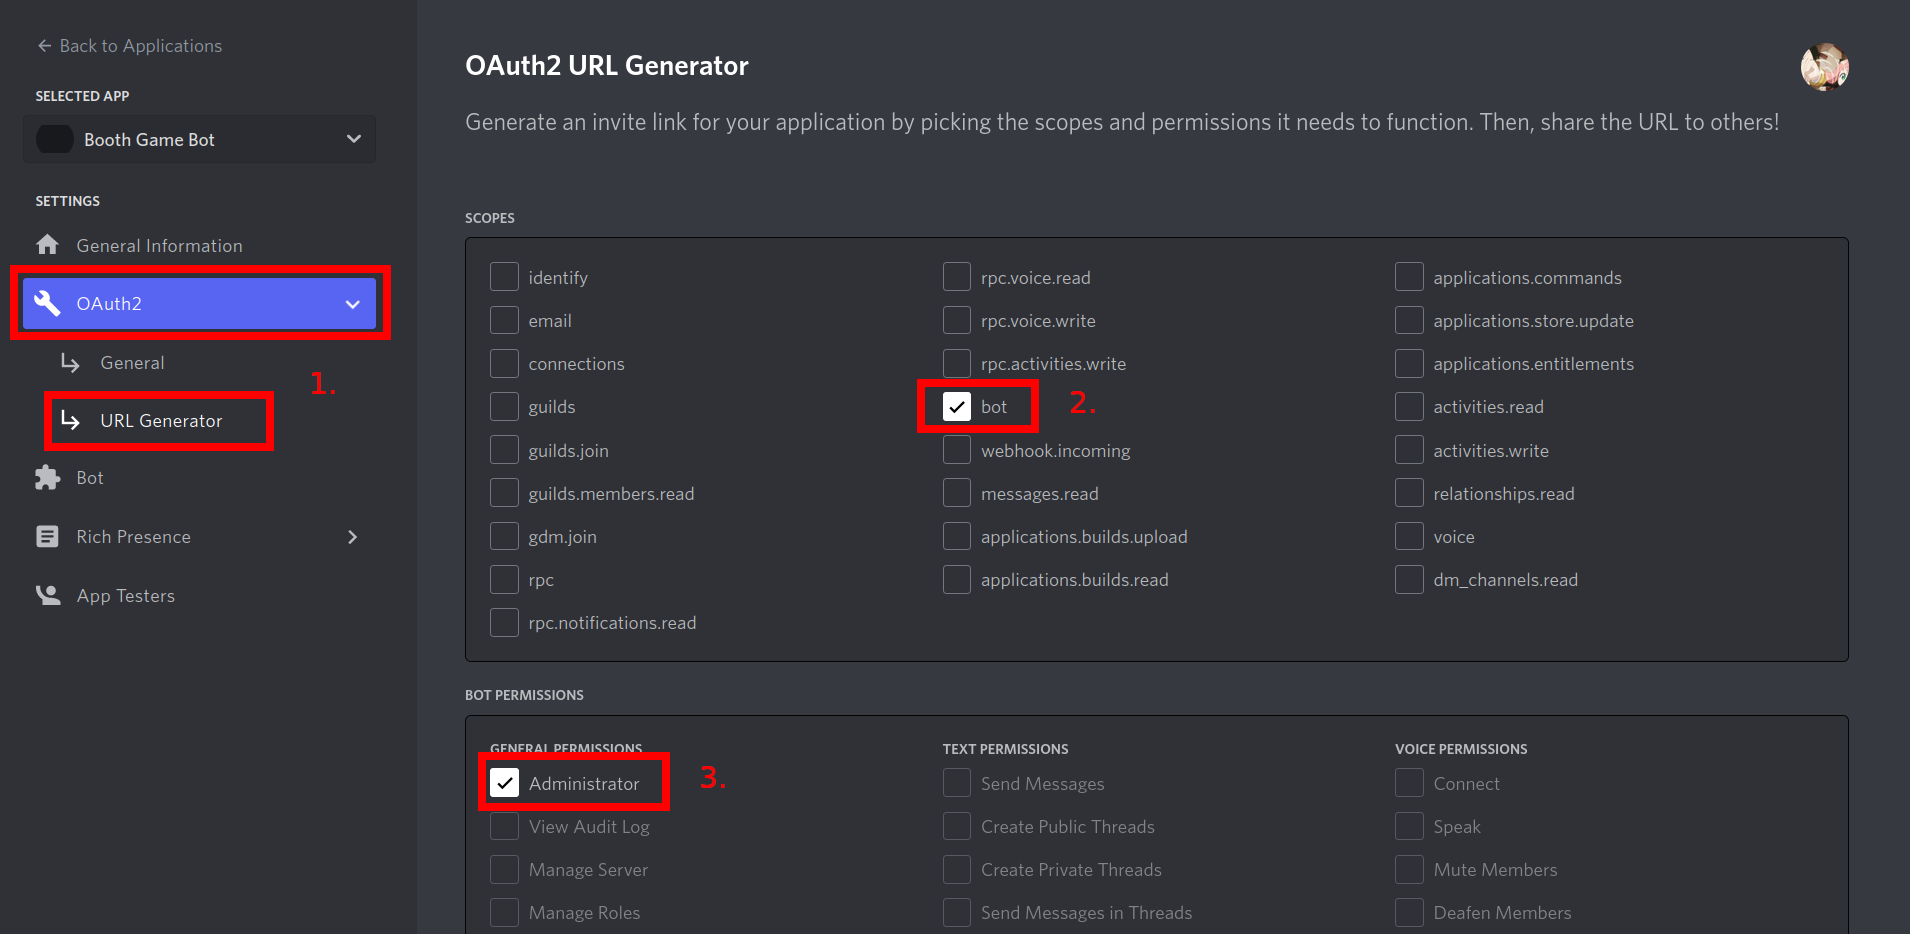
Task: Enable the email scope
Action: (504, 320)
